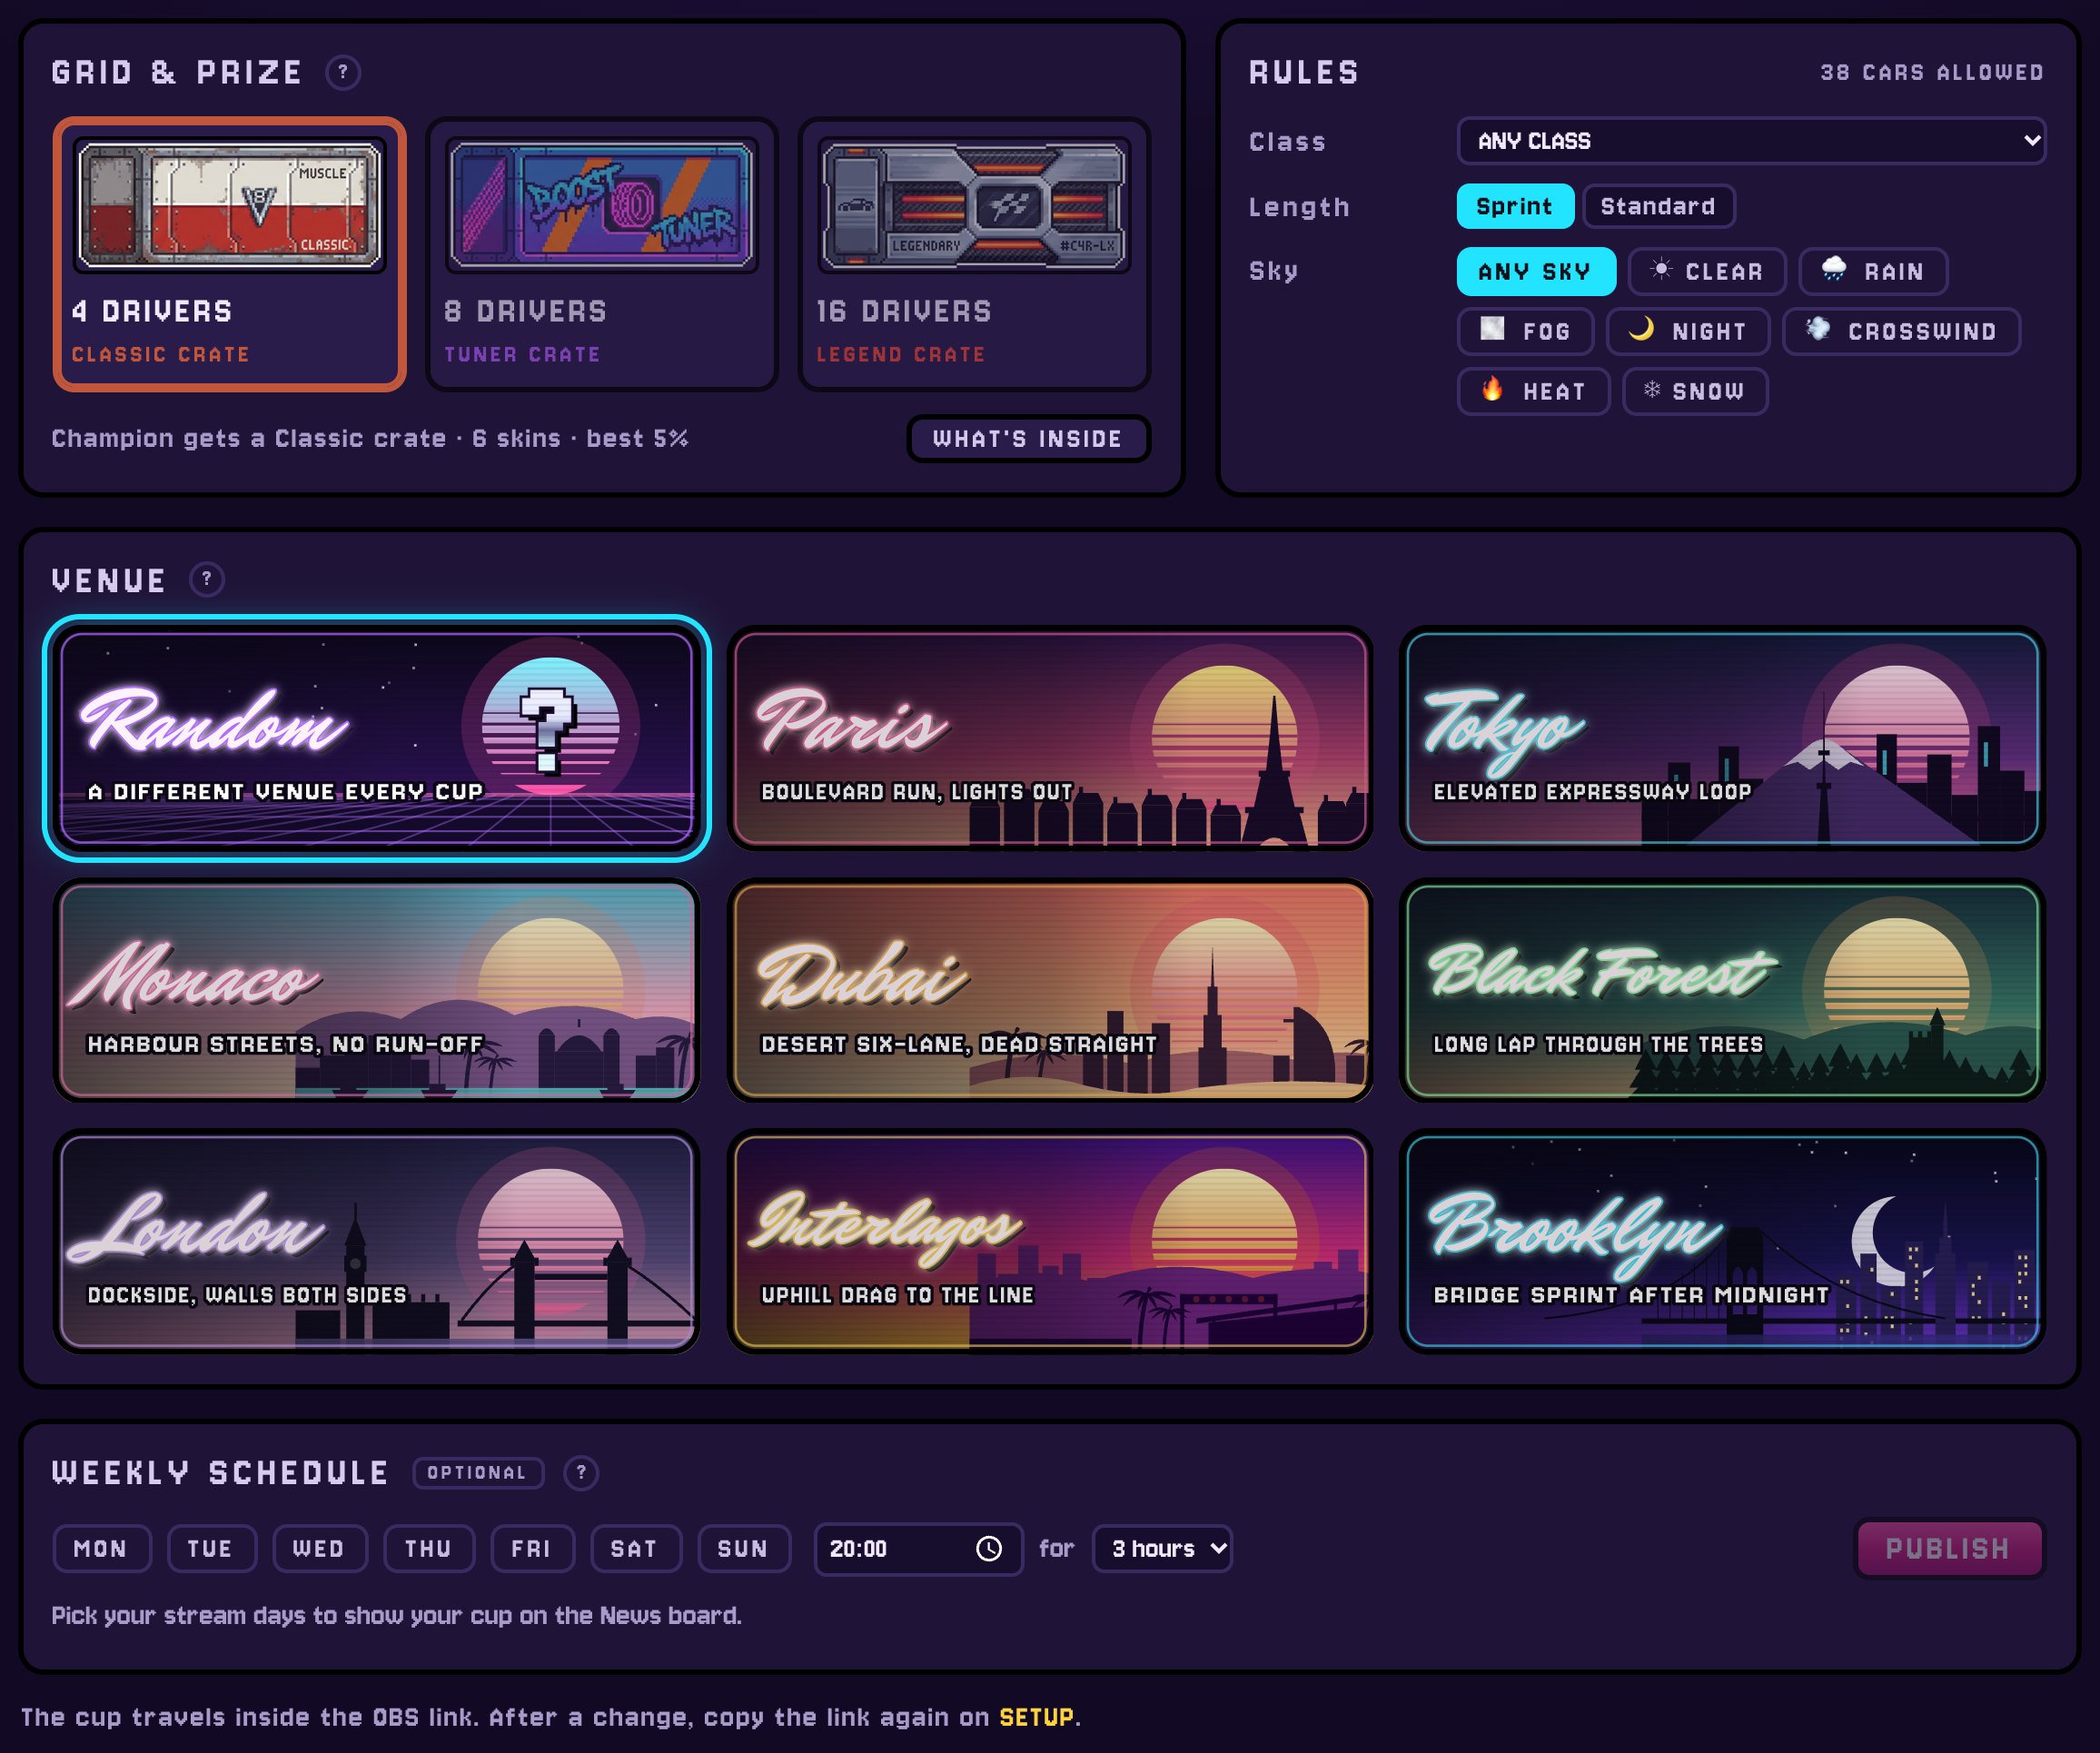Open the Venue help question mark

click(207, 579)
